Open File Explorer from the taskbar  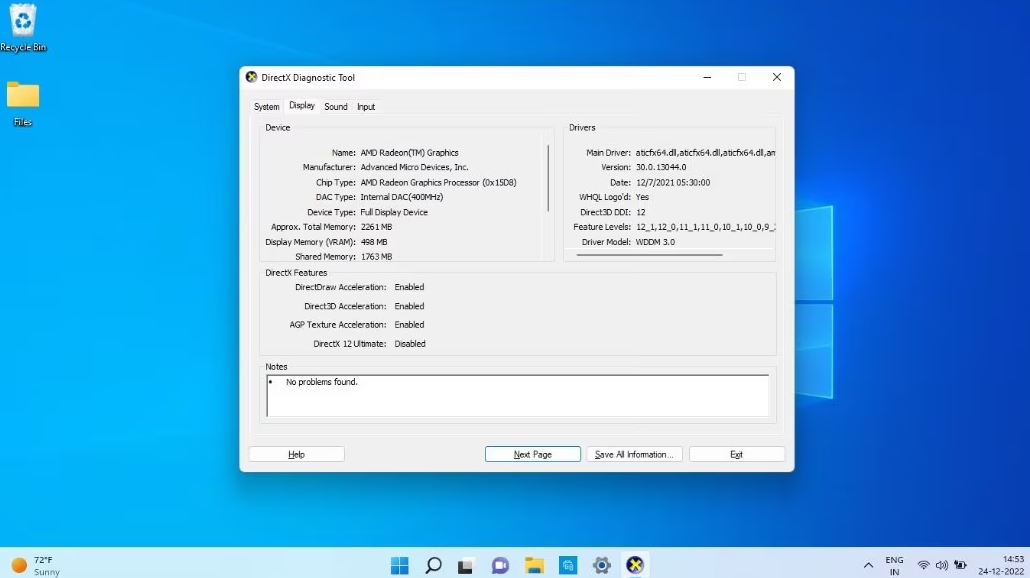(534, 565)
